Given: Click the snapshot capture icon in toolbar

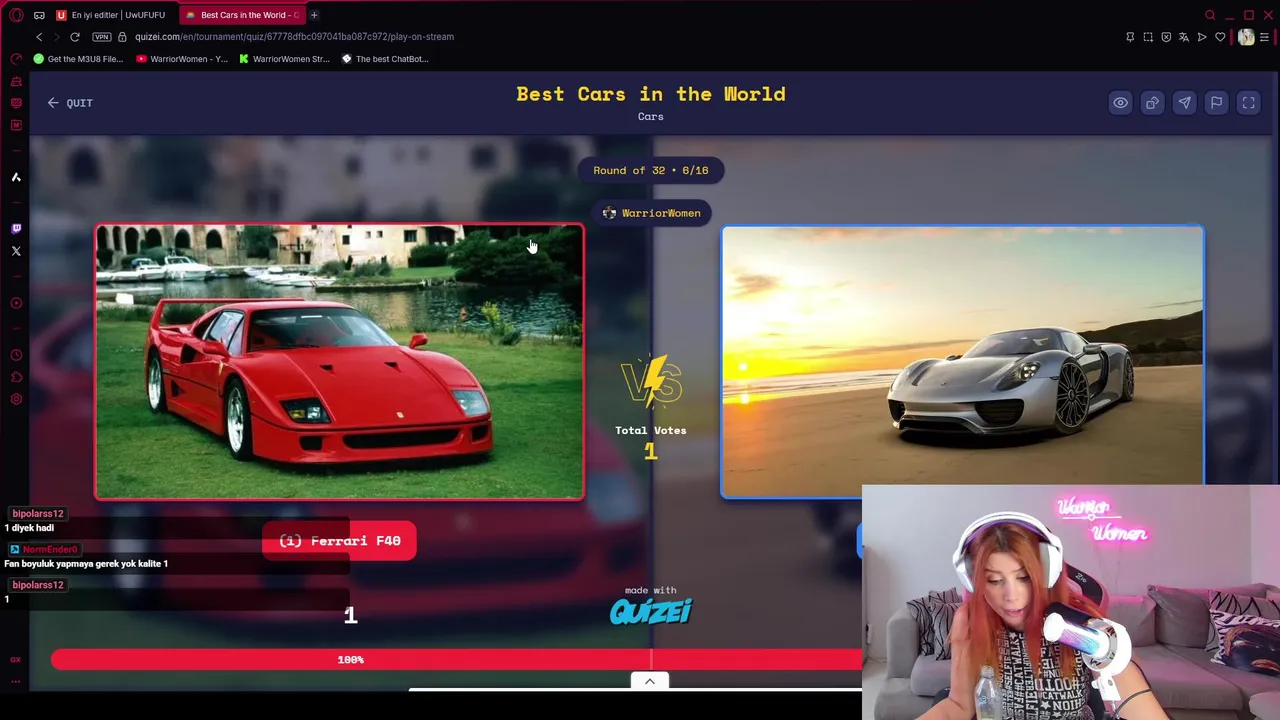Looking at the screenshot, I should tap(1148, 37).
